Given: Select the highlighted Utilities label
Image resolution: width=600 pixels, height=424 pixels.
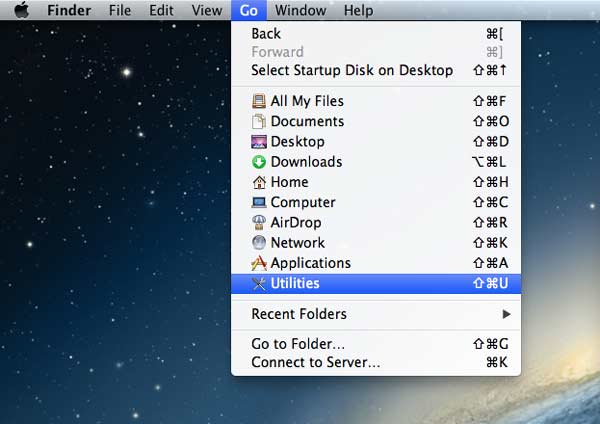Looking at the screenshot, I should tap(295, 284).
